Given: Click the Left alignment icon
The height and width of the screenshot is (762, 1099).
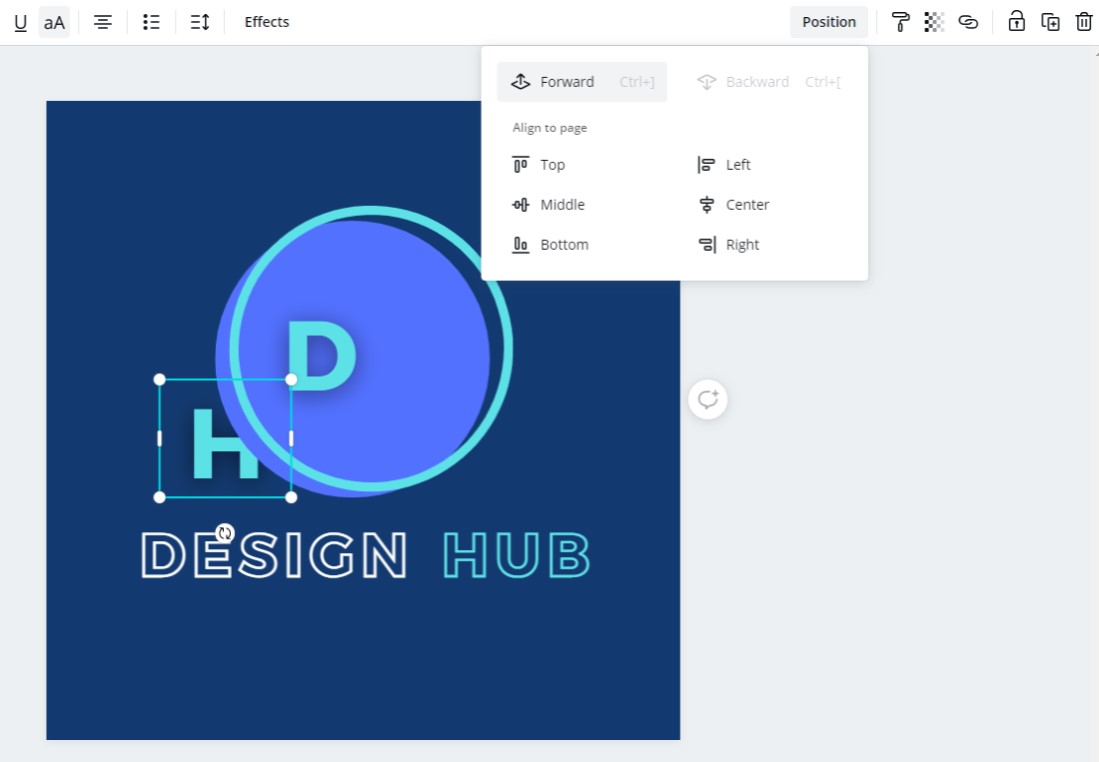Looking at the screenshot, I should [706, 165].
